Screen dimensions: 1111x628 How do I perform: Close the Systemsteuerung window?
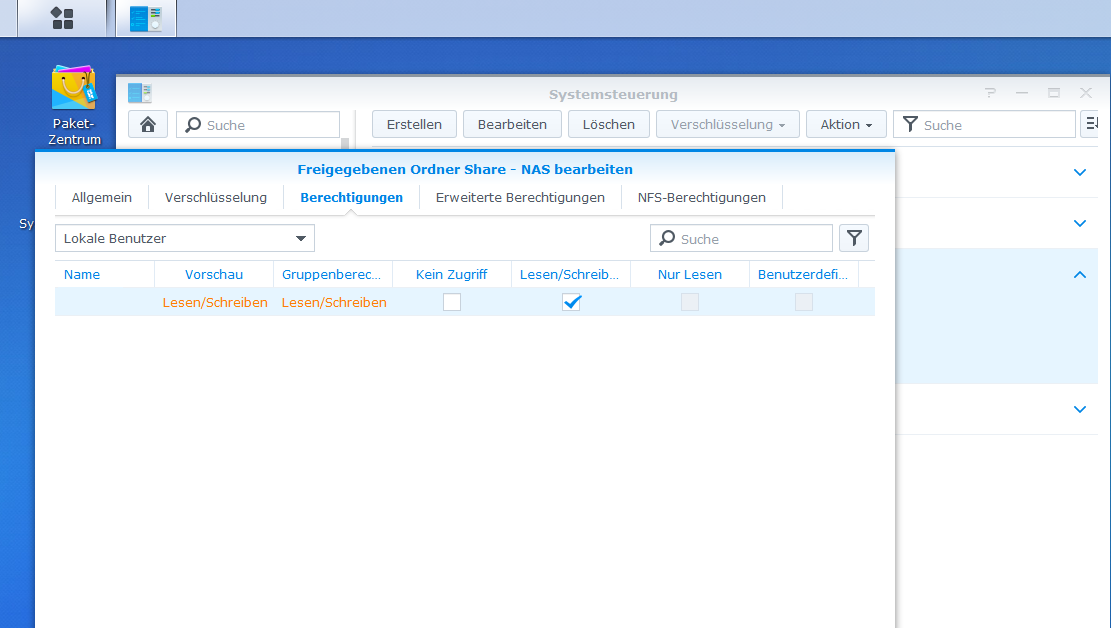[x=1085, y=93]
